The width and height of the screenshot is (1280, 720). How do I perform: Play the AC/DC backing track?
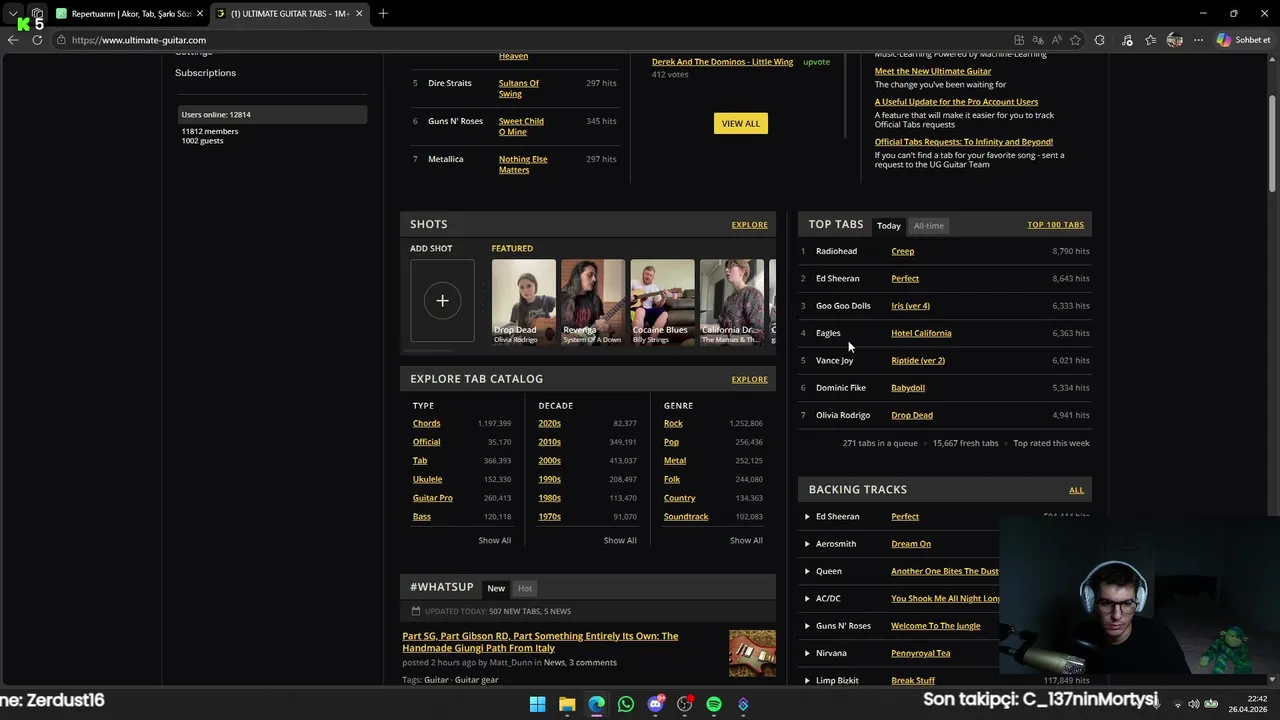(807, 598)
